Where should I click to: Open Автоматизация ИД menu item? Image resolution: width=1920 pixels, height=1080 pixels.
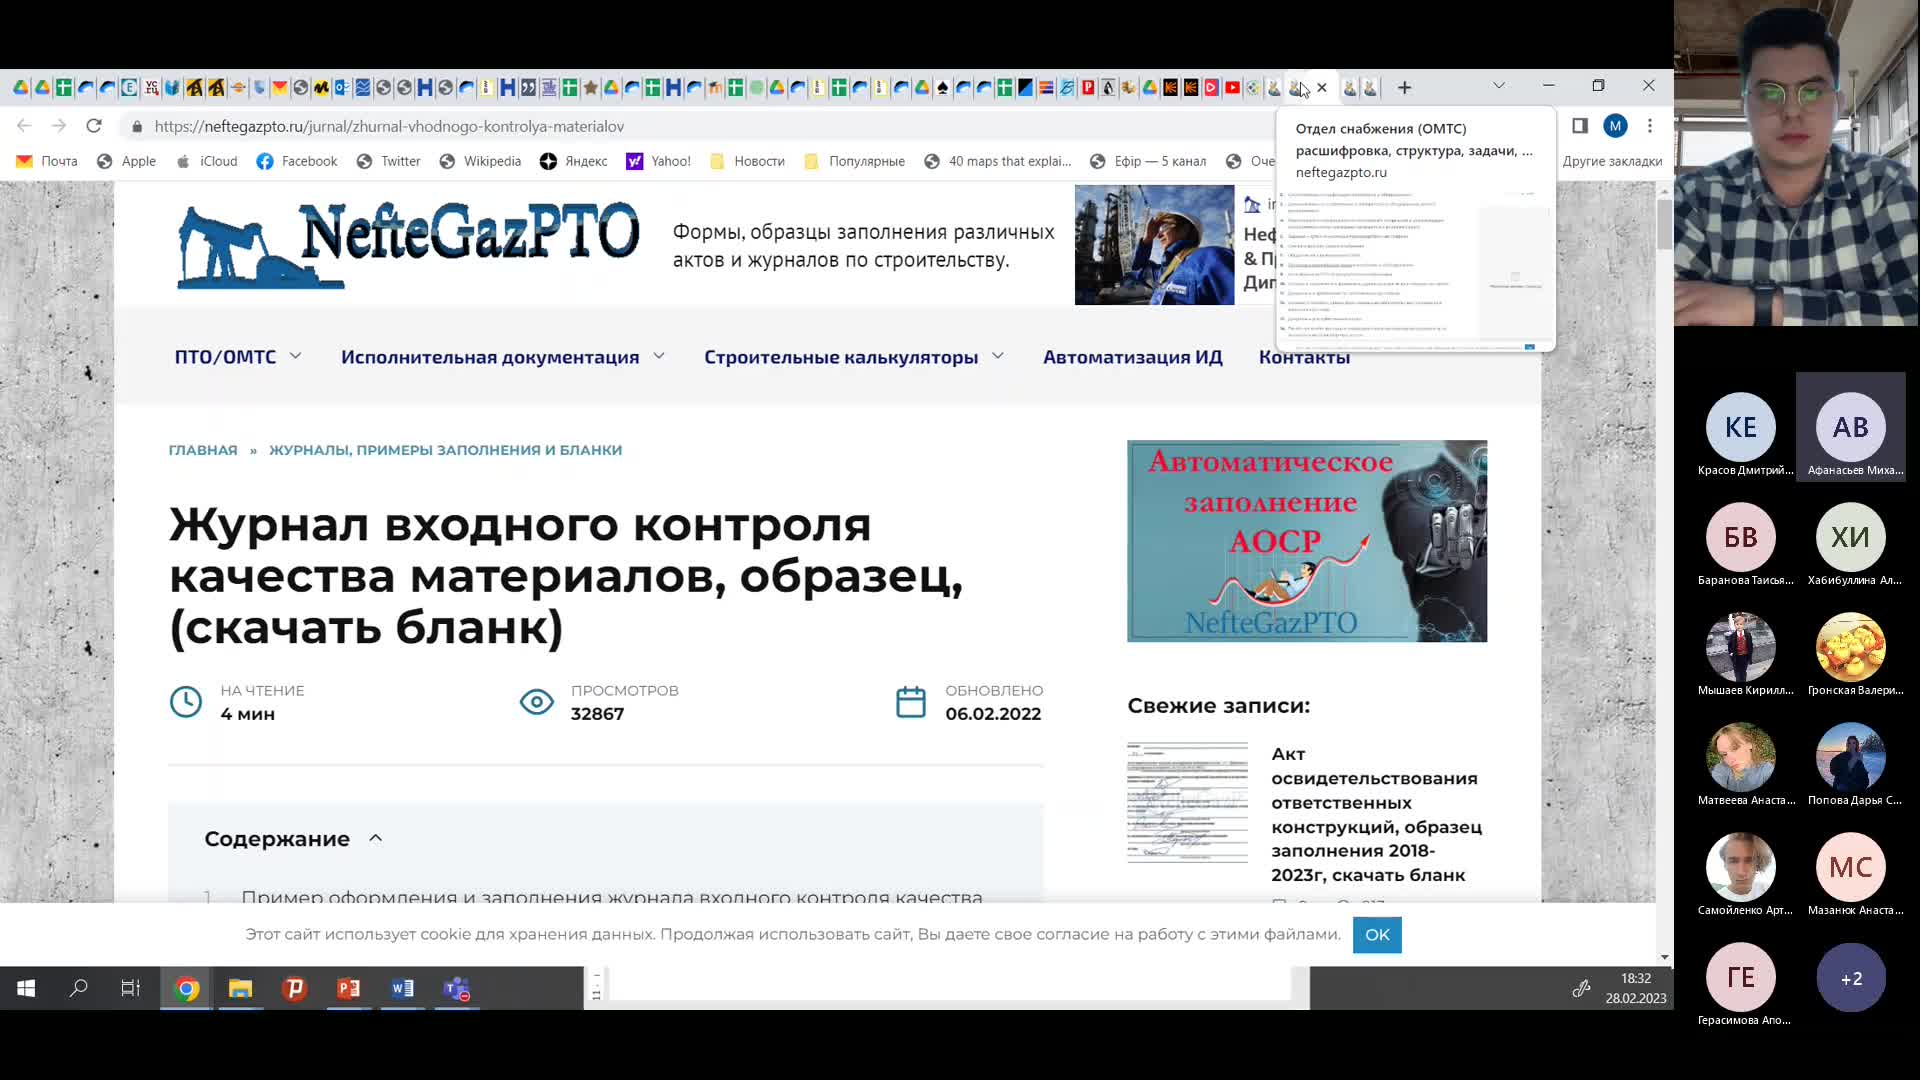(x=1132, y=357)
